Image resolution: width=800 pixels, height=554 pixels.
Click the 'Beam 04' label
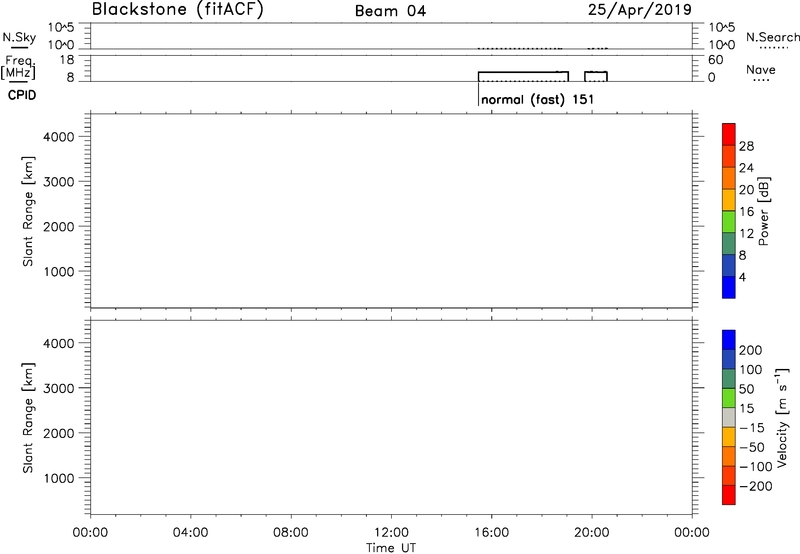click(390, 11)
